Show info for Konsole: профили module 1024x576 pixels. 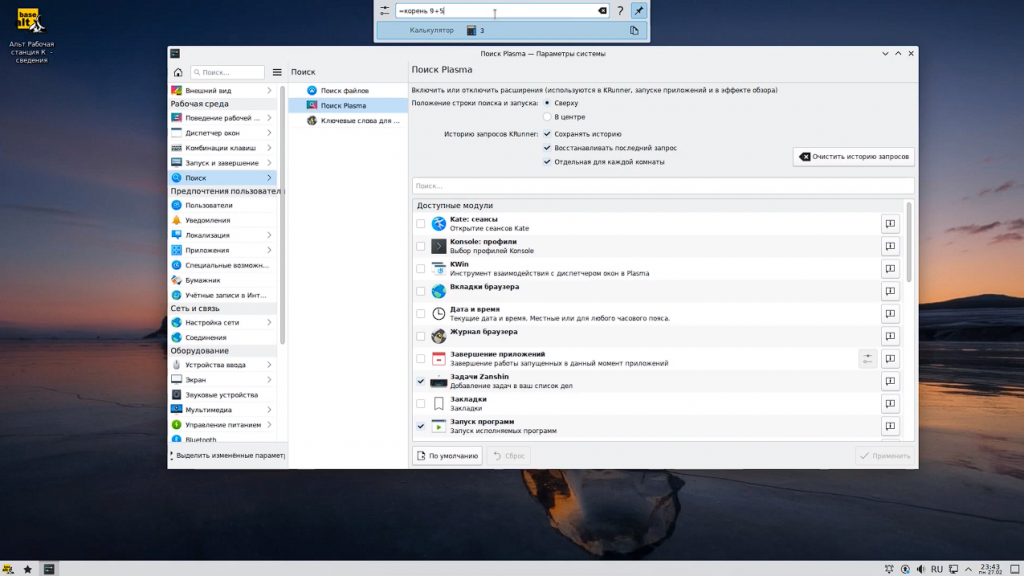[890, 246]
